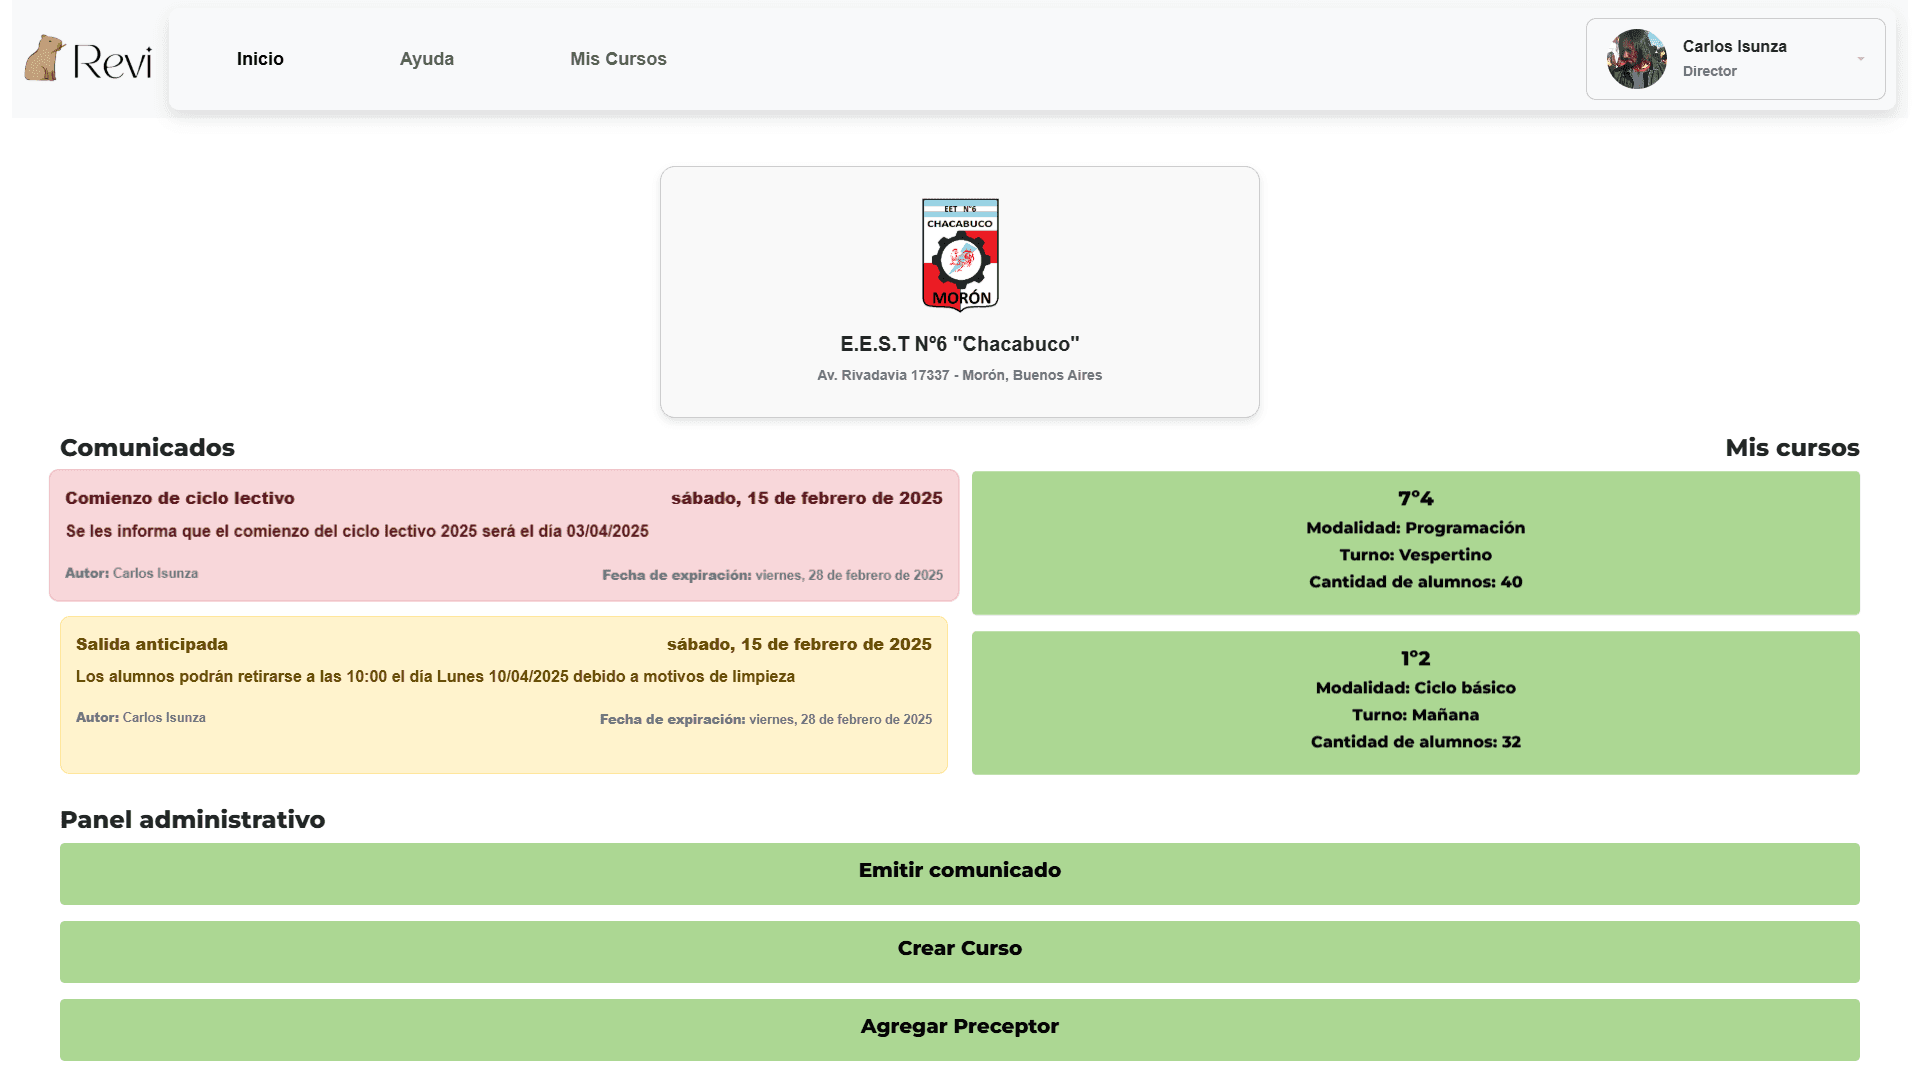Screen dimensions: 1920x1077
Task: Open the Ayuda menu item
Action: [427, 59]
